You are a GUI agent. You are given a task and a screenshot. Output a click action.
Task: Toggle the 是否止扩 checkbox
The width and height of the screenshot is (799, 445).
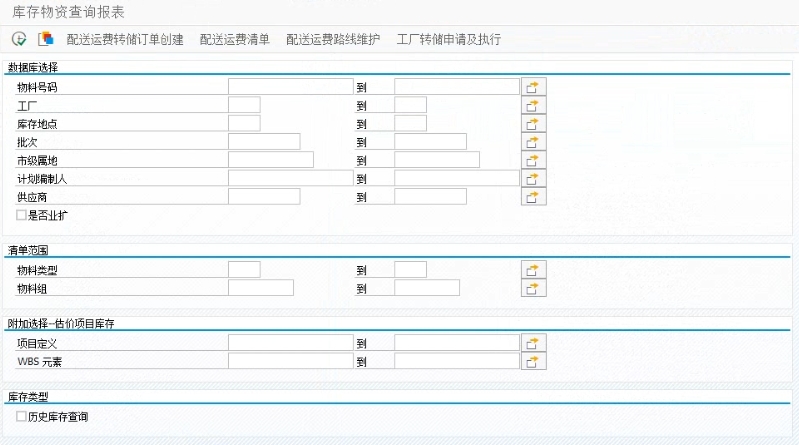pyautogui.click(x=22, y=215)
